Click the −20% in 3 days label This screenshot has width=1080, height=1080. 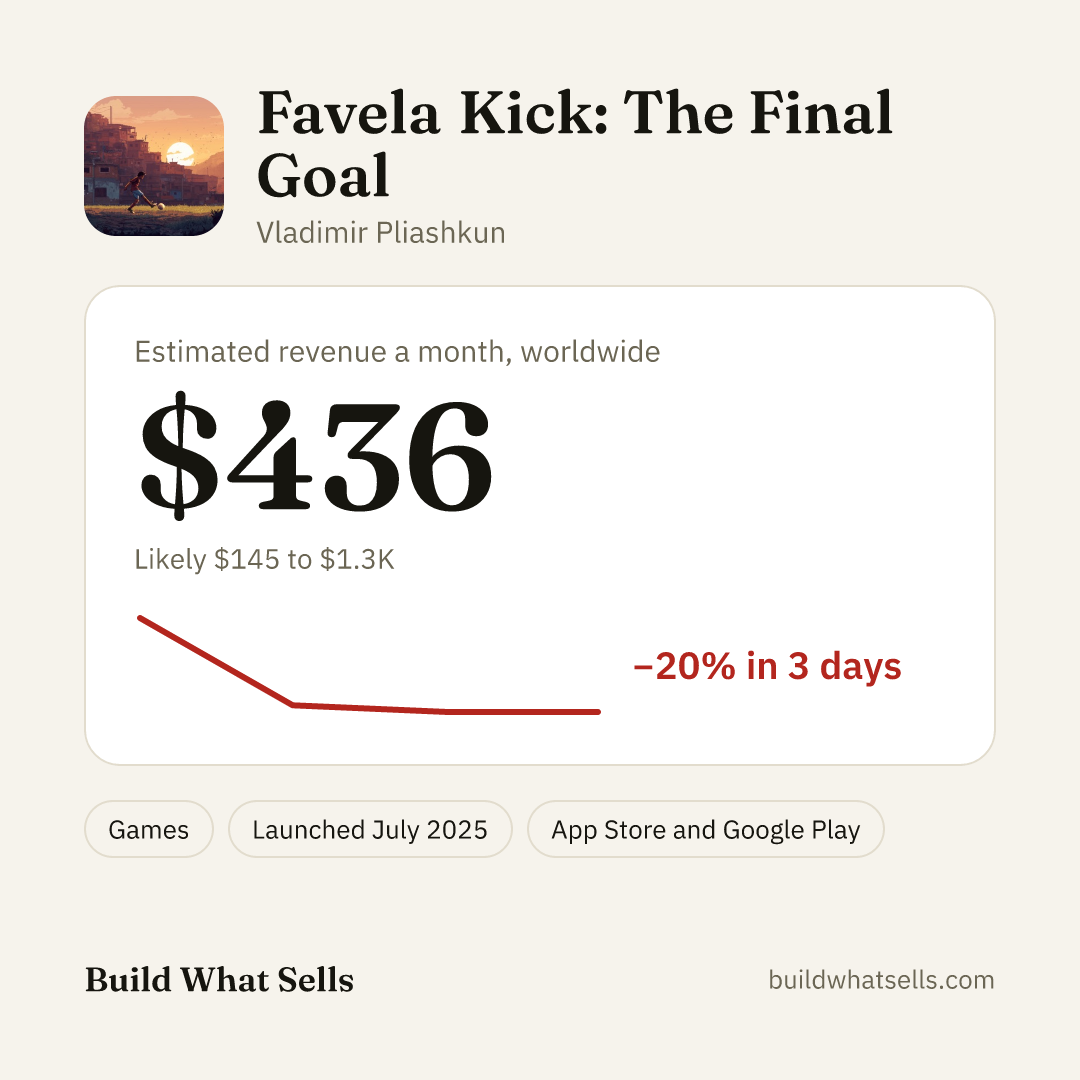point(767,666)
